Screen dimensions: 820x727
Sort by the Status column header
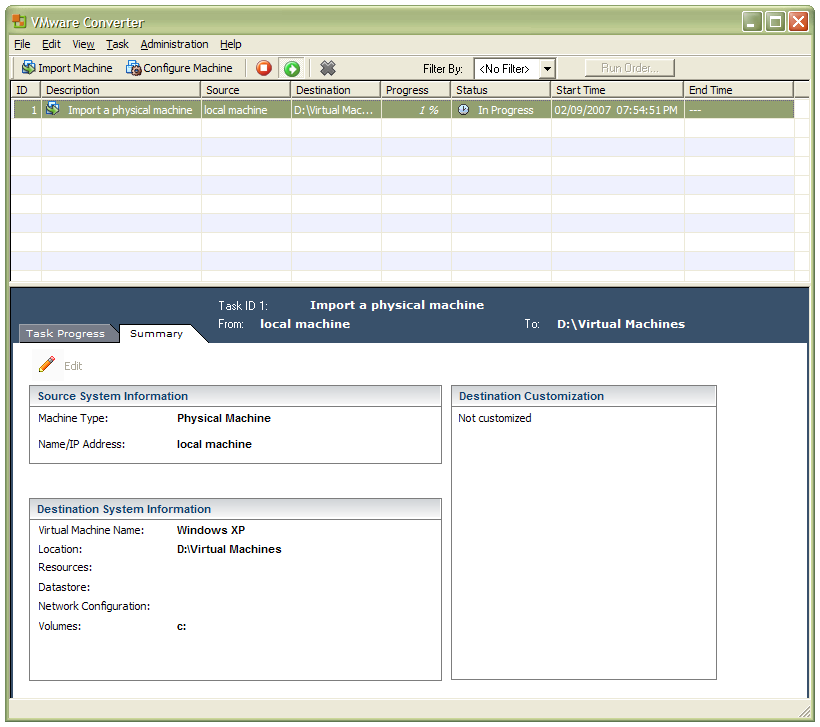(x=501, y=90)
